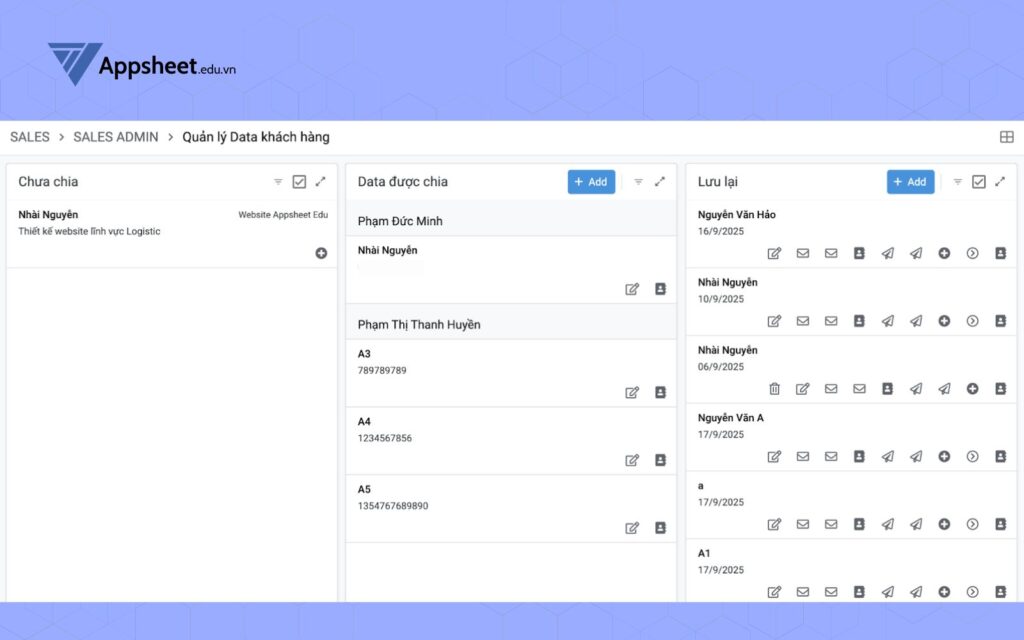The image size is (1024, 640).
Task: Toggle multi-select checkbox in Chưa chia panel
Action: [299, 182]
